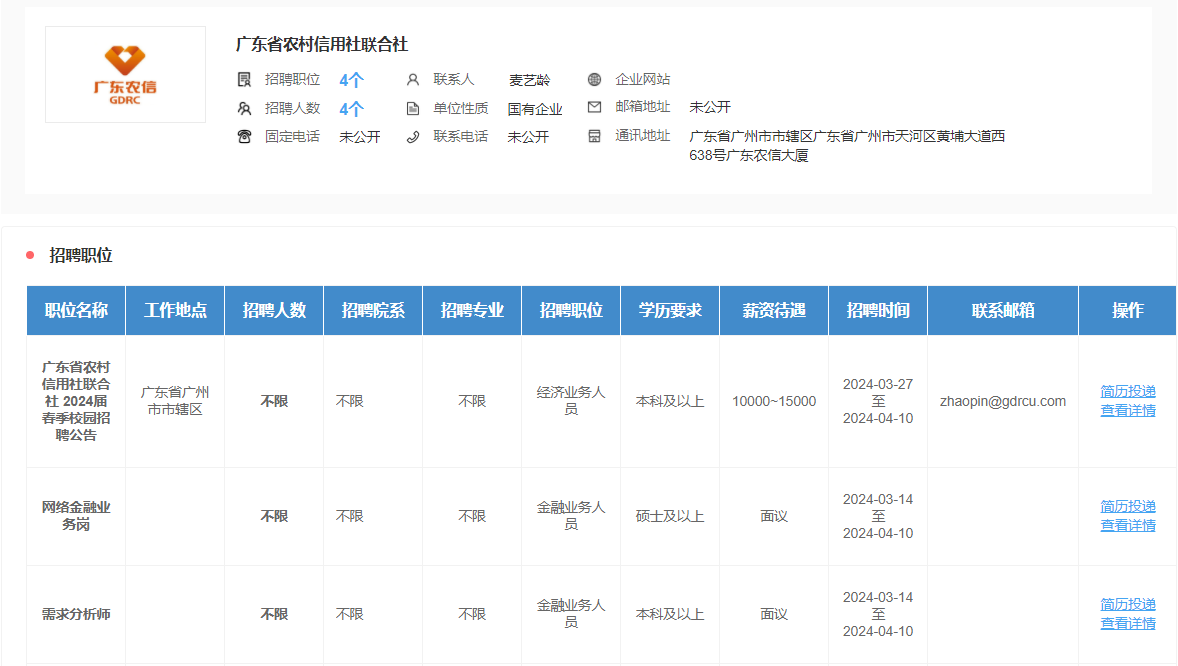Open 查看详情 for 春季校园招聘公告 row

point(1128,410)
